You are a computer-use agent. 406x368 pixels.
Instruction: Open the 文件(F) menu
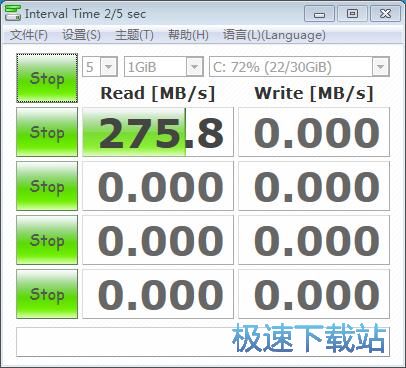[29, 35]
